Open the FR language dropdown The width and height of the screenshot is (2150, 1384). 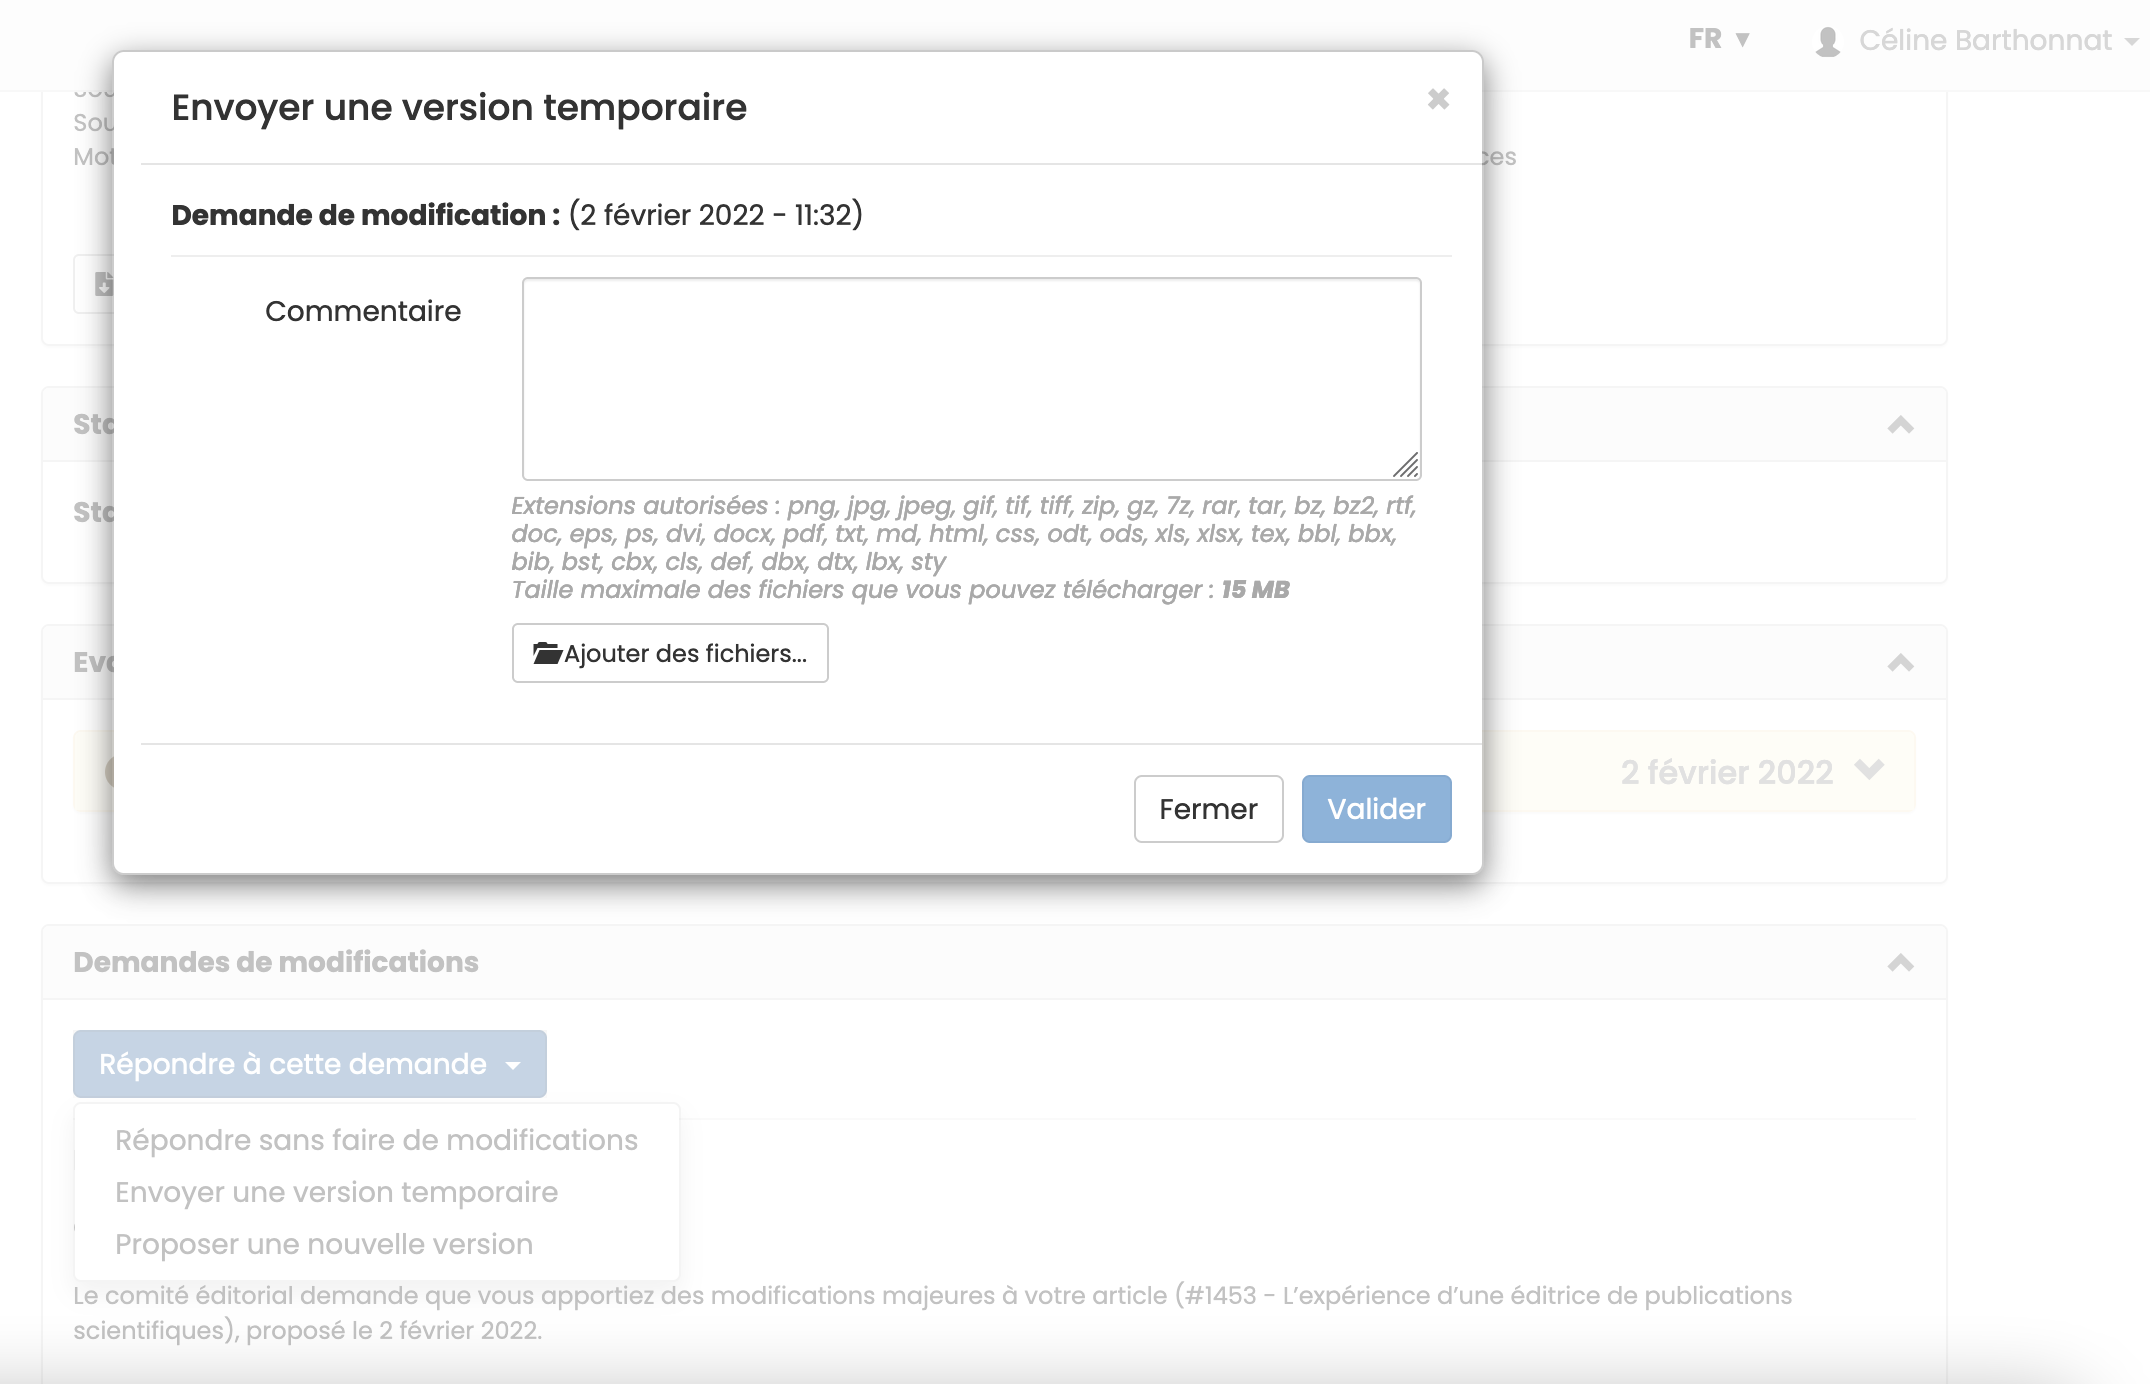(1718, 39)
